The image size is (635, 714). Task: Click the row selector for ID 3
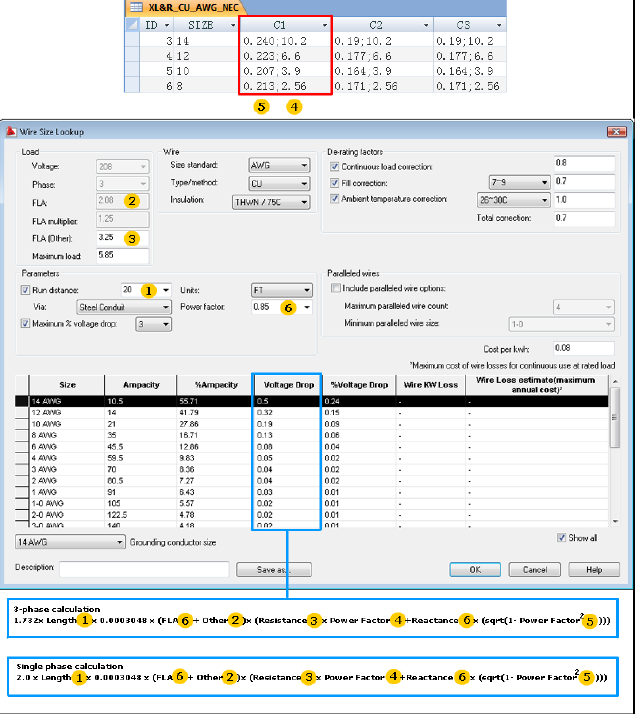(x=132, y=41)
